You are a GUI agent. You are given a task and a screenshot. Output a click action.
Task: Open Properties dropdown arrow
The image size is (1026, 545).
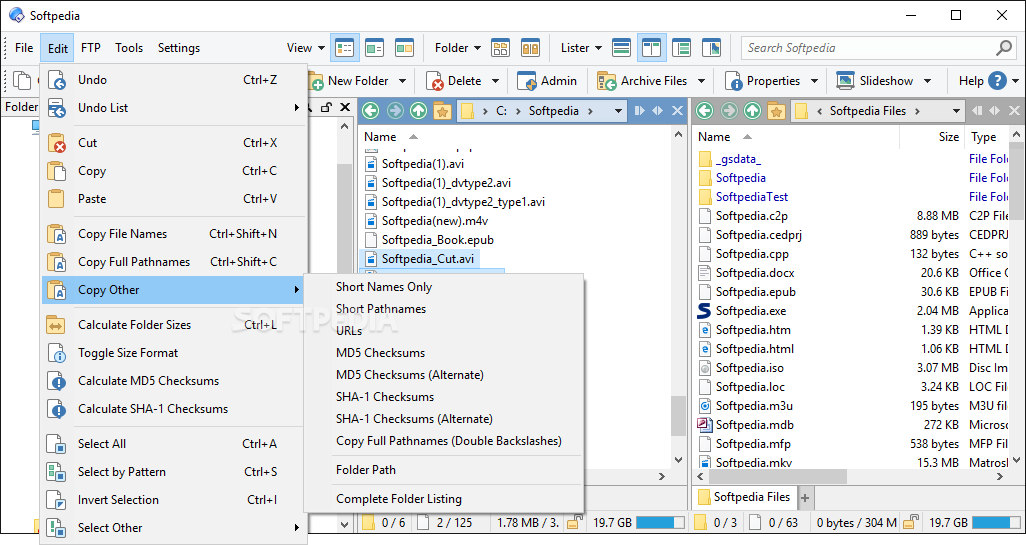(815, 81)
